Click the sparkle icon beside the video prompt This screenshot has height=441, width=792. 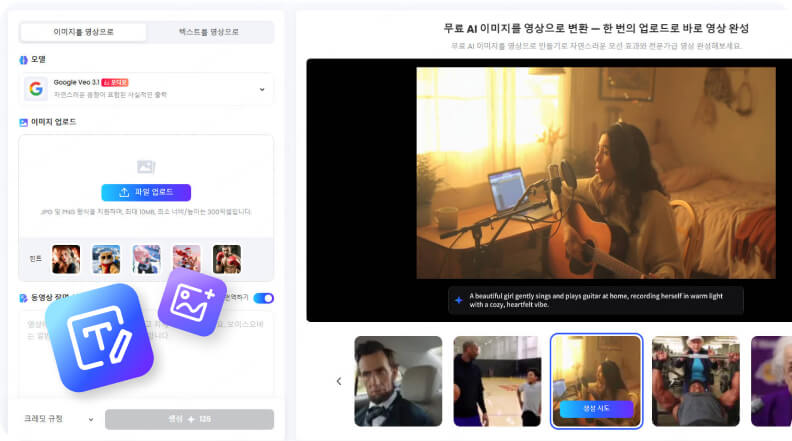pos(459,300)
